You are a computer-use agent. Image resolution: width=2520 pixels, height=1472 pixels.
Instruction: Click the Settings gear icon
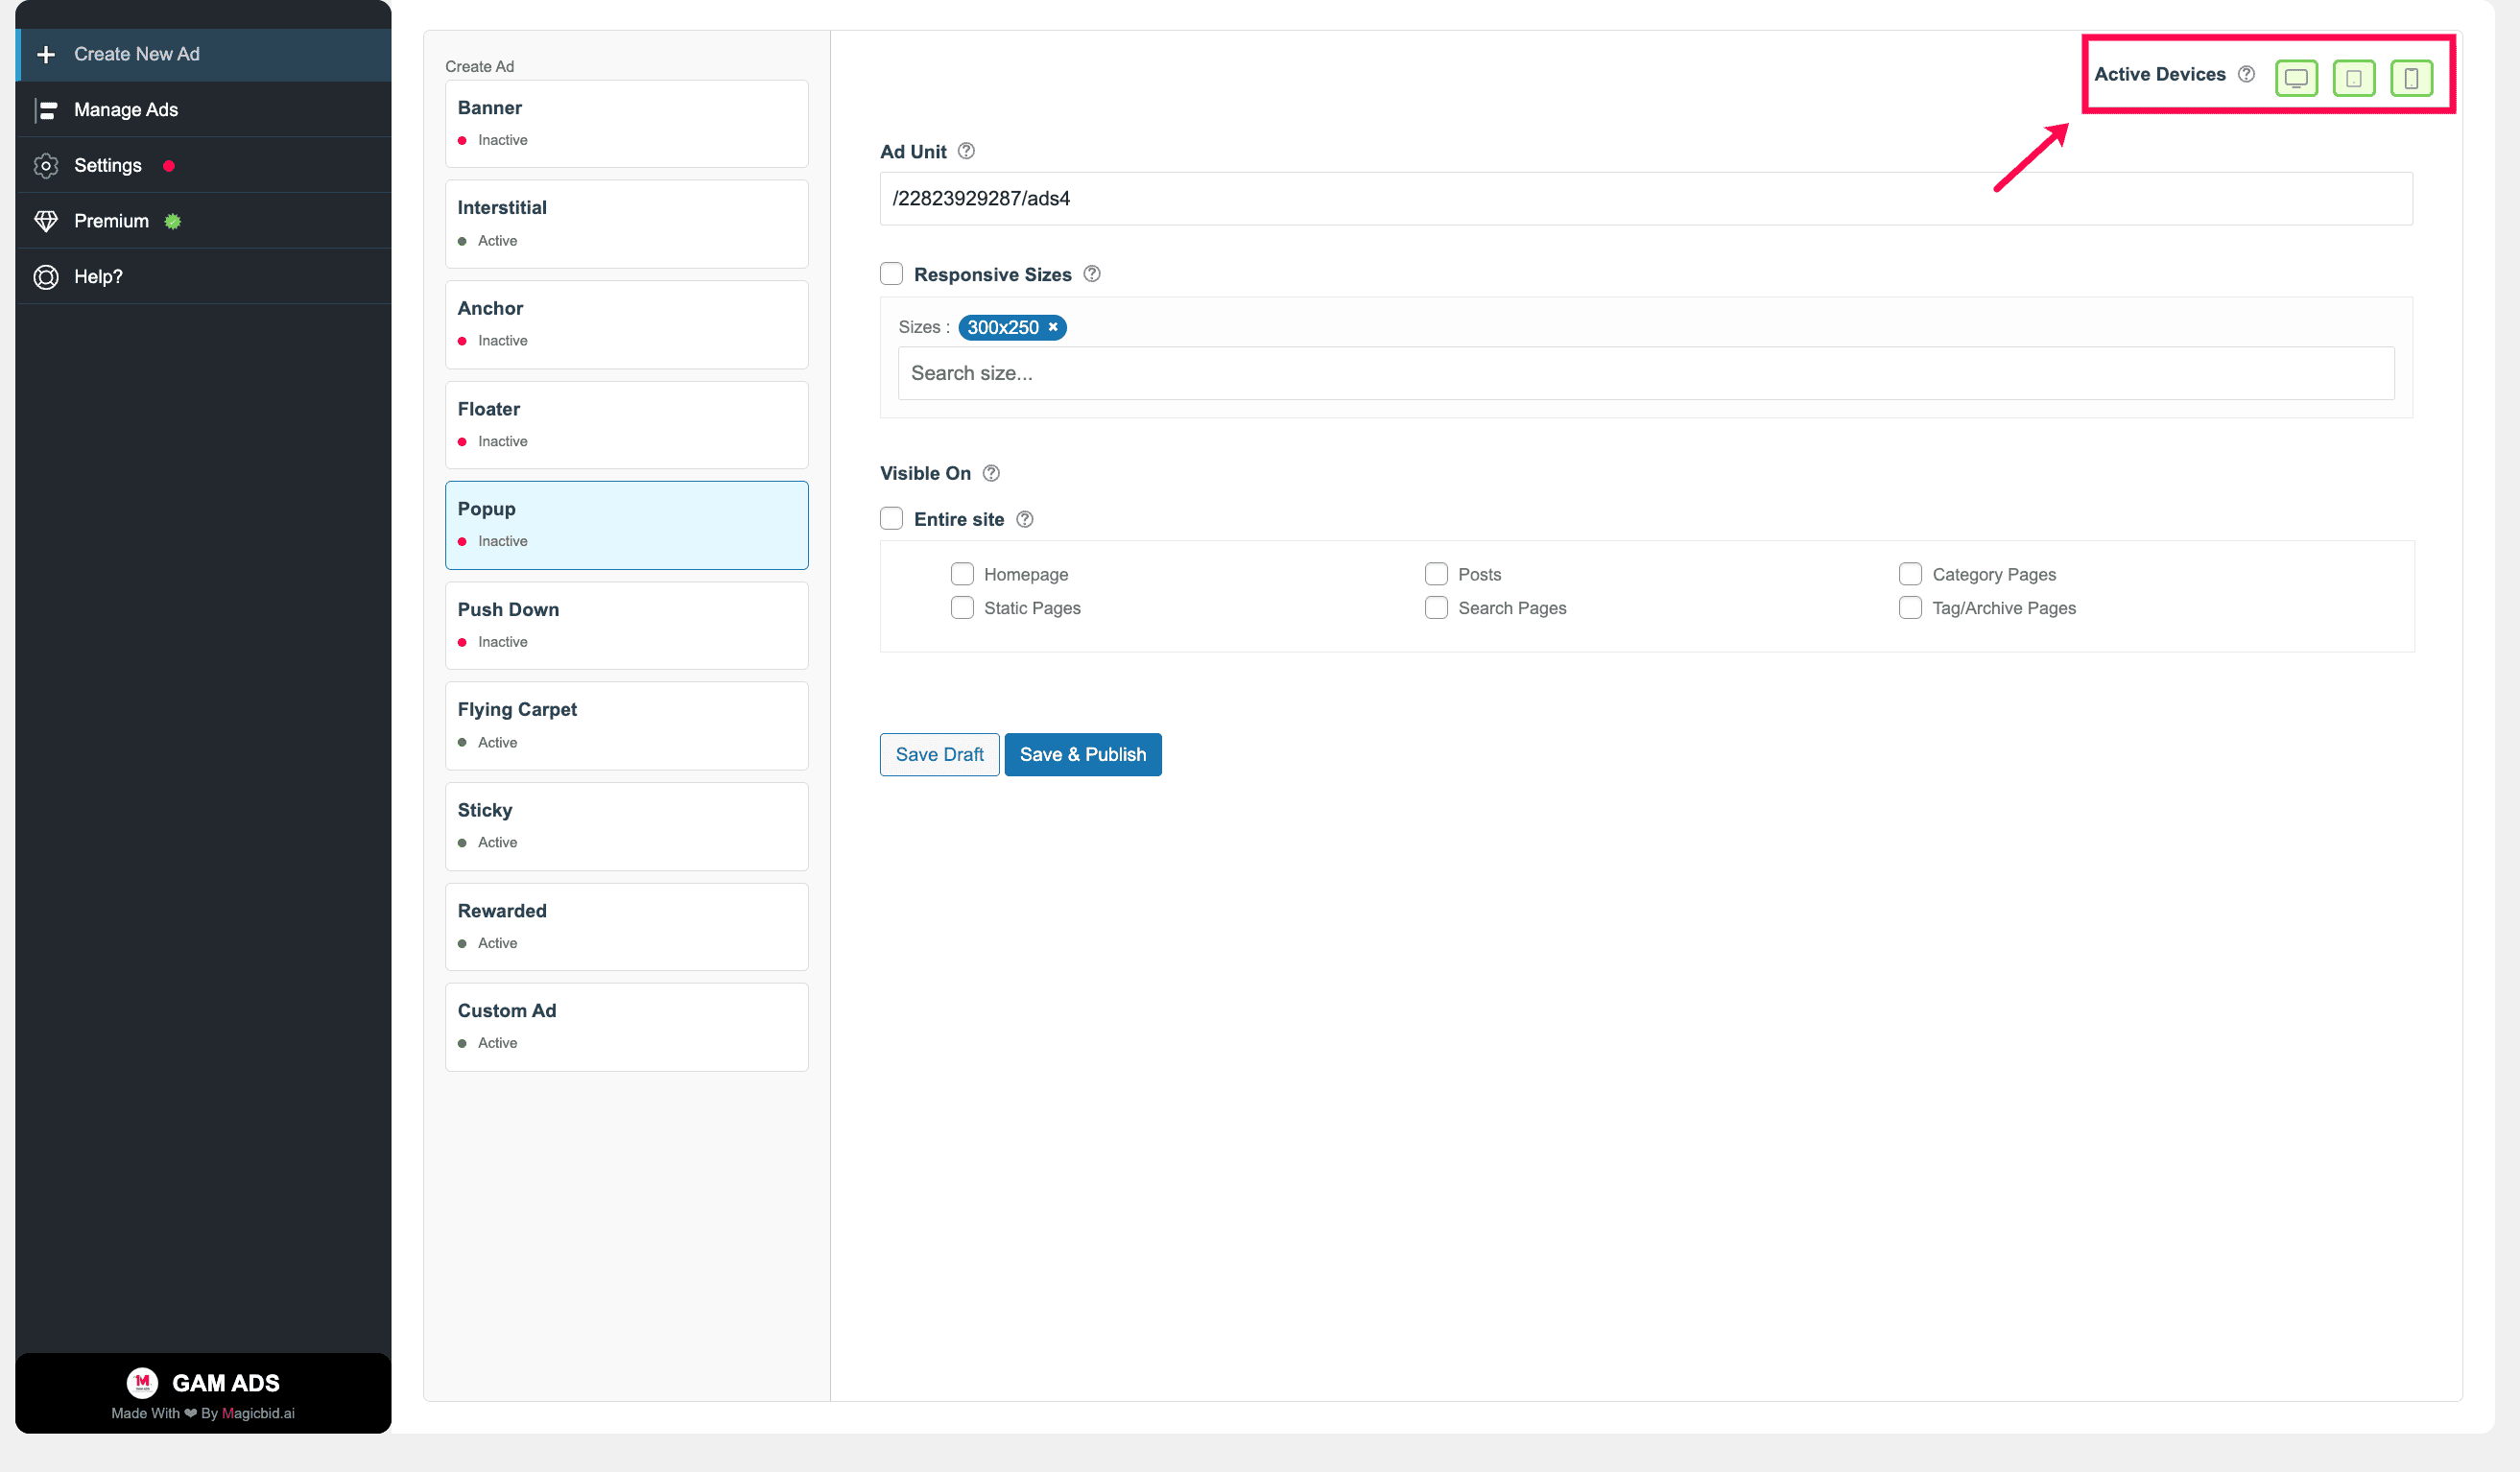coord(46,165)
